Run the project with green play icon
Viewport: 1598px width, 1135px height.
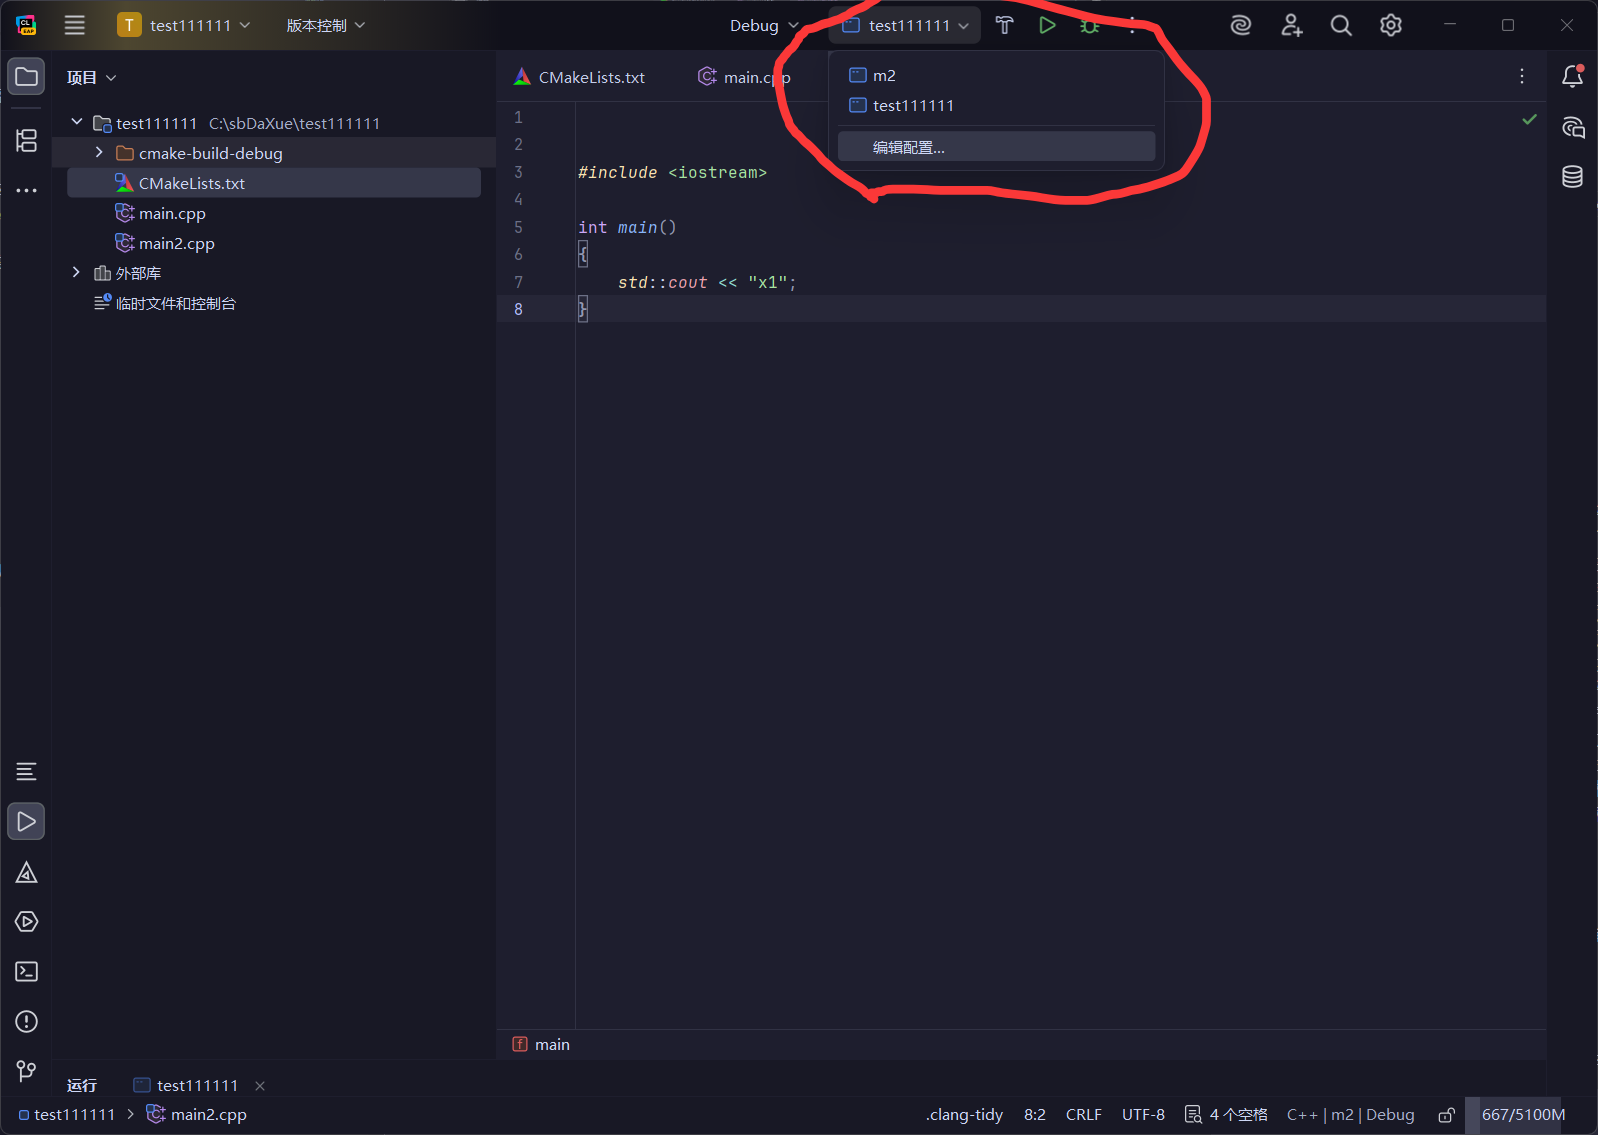tap(1047, 26)
